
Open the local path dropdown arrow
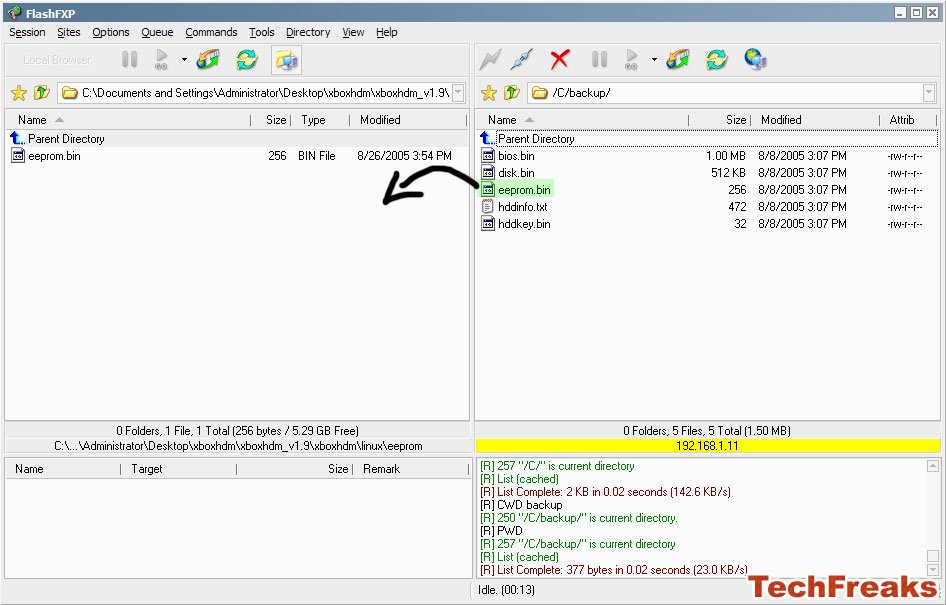tap(458, 93)
